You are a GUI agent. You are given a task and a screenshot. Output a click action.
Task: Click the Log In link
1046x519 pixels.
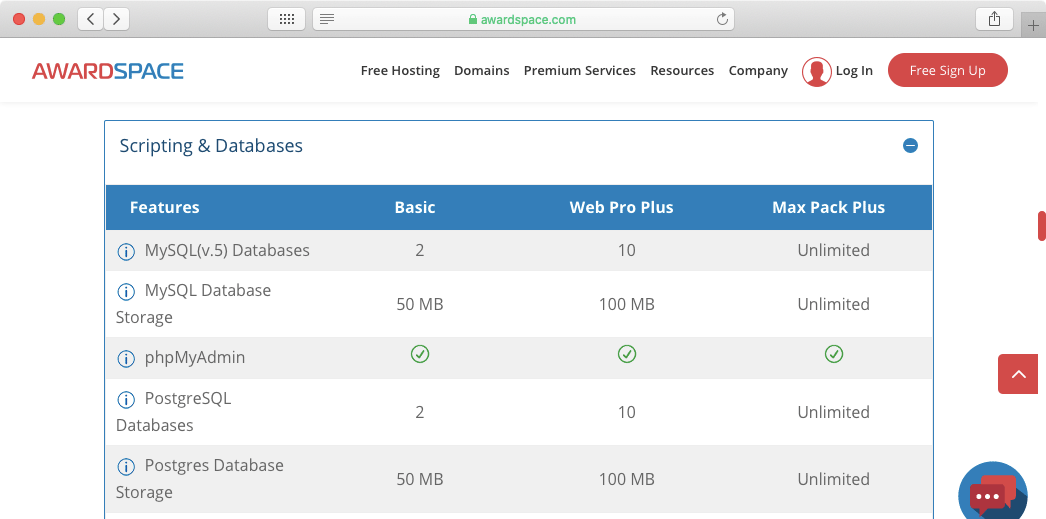(854, 71)
